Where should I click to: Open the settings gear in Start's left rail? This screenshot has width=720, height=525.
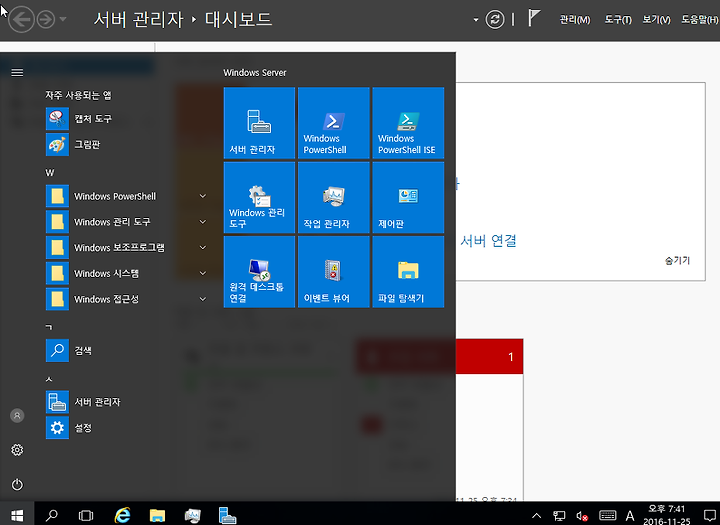click(x=17, y=450)
